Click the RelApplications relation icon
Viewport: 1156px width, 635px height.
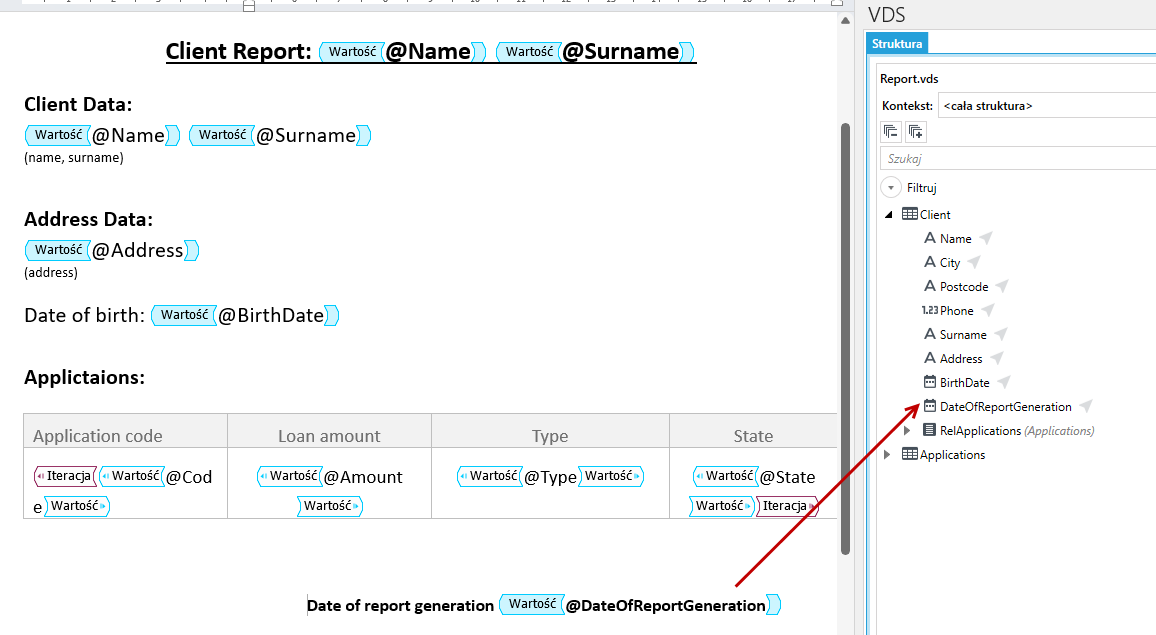point(930,430)
